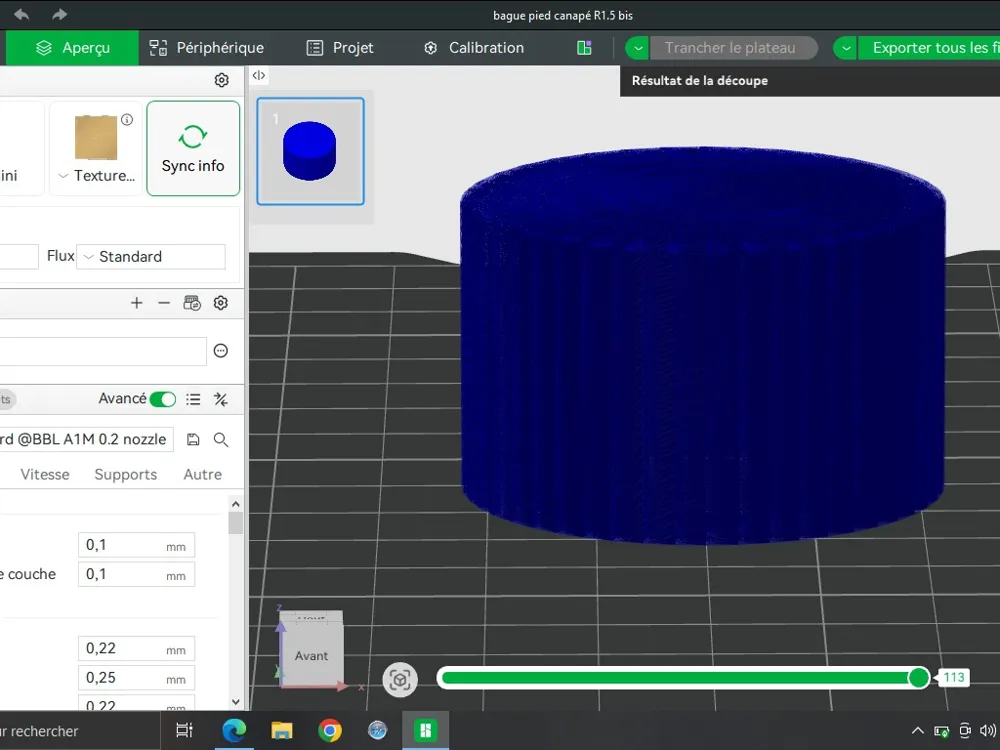
Task: Click the Sync info button
Action: [x=193, y=148]
